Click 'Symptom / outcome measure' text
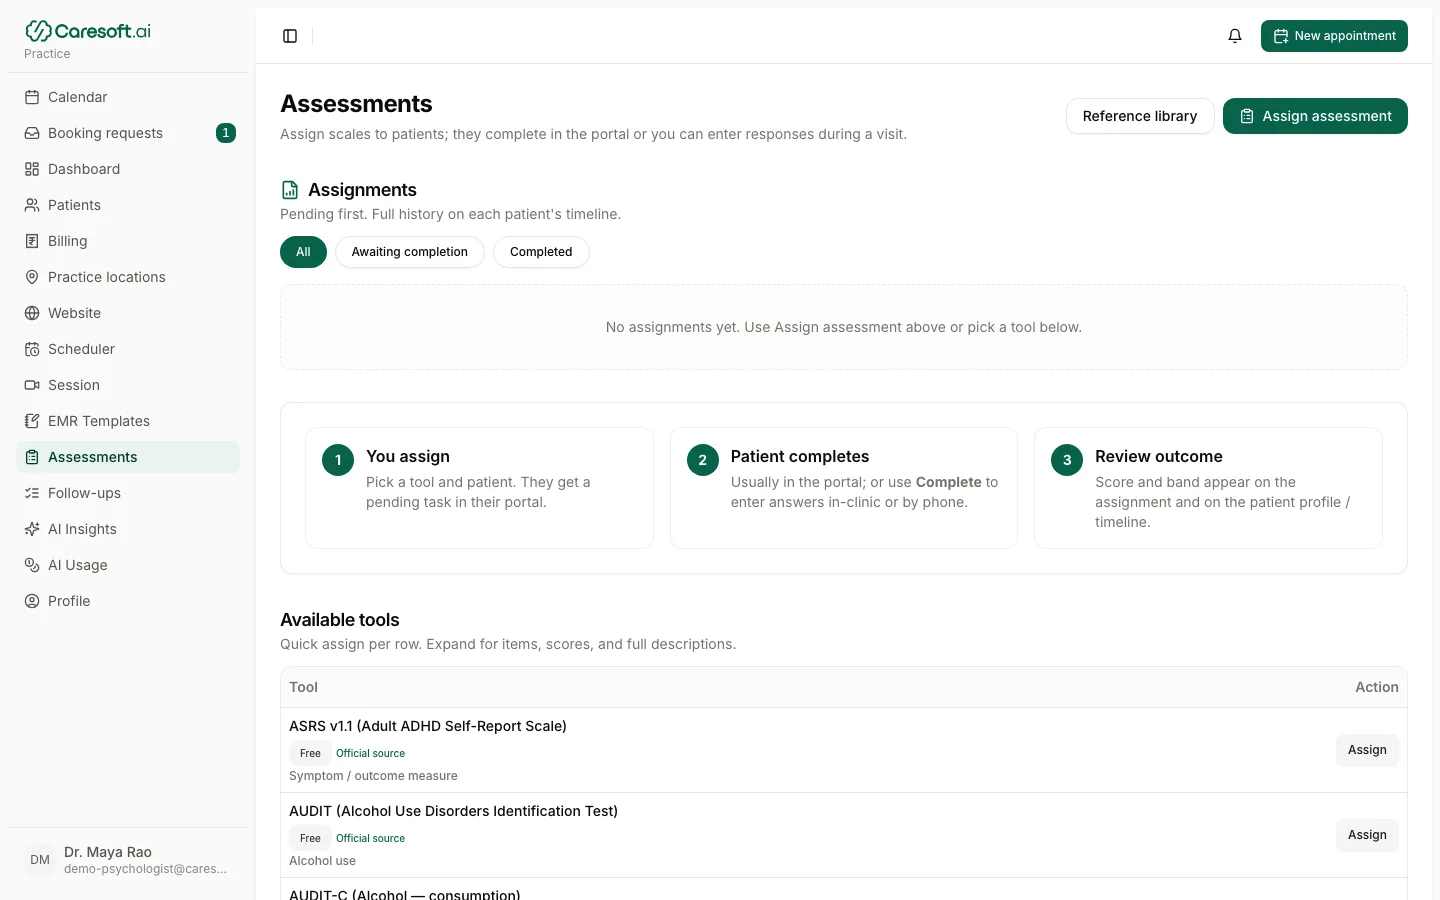The image size is (1440, 900). (373, 776)
